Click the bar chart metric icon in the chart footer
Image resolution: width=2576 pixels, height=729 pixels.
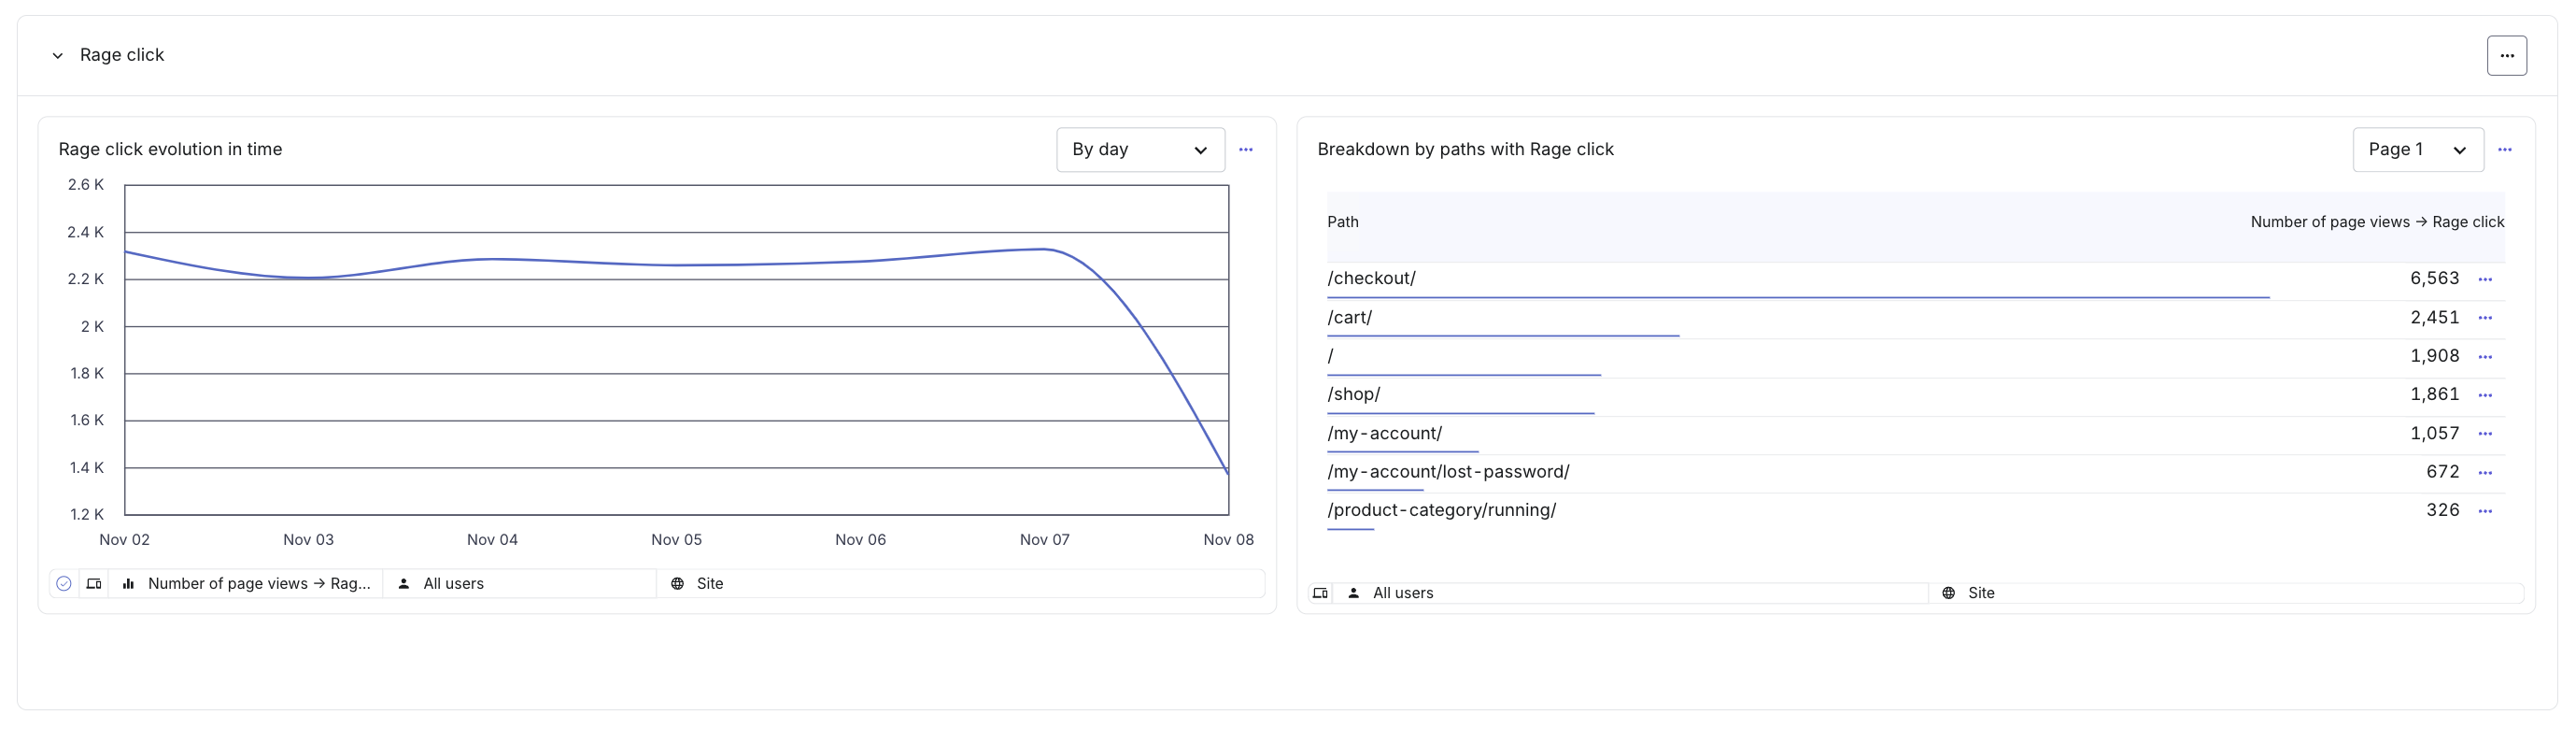click(128, 583)
